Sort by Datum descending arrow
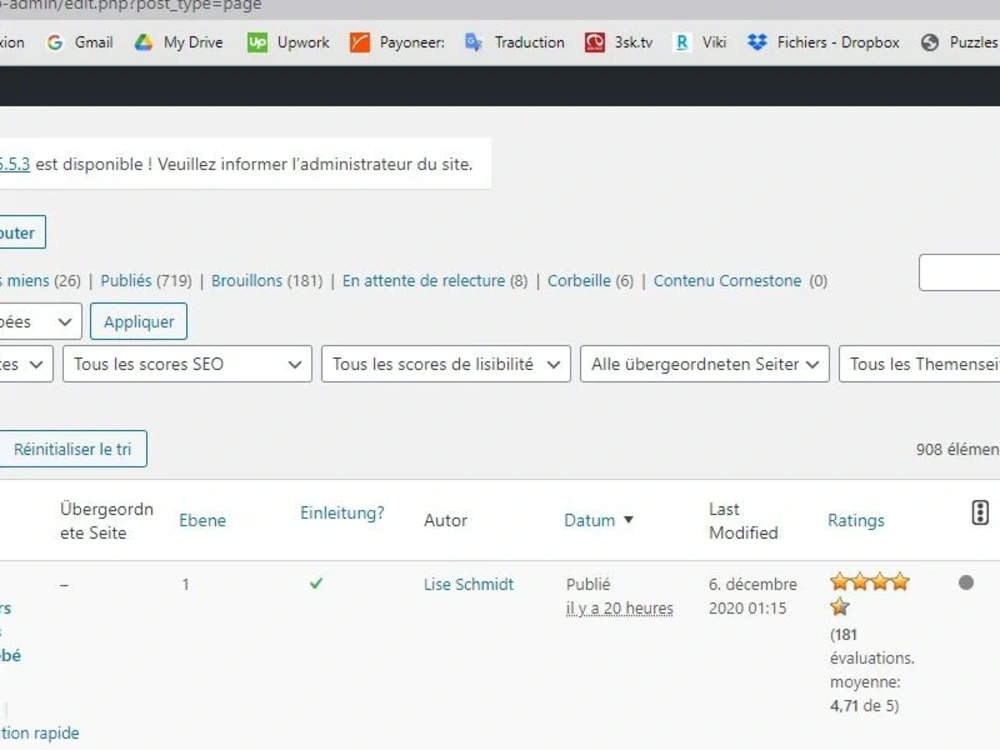1000x750 pixels. tap(628, 520)
